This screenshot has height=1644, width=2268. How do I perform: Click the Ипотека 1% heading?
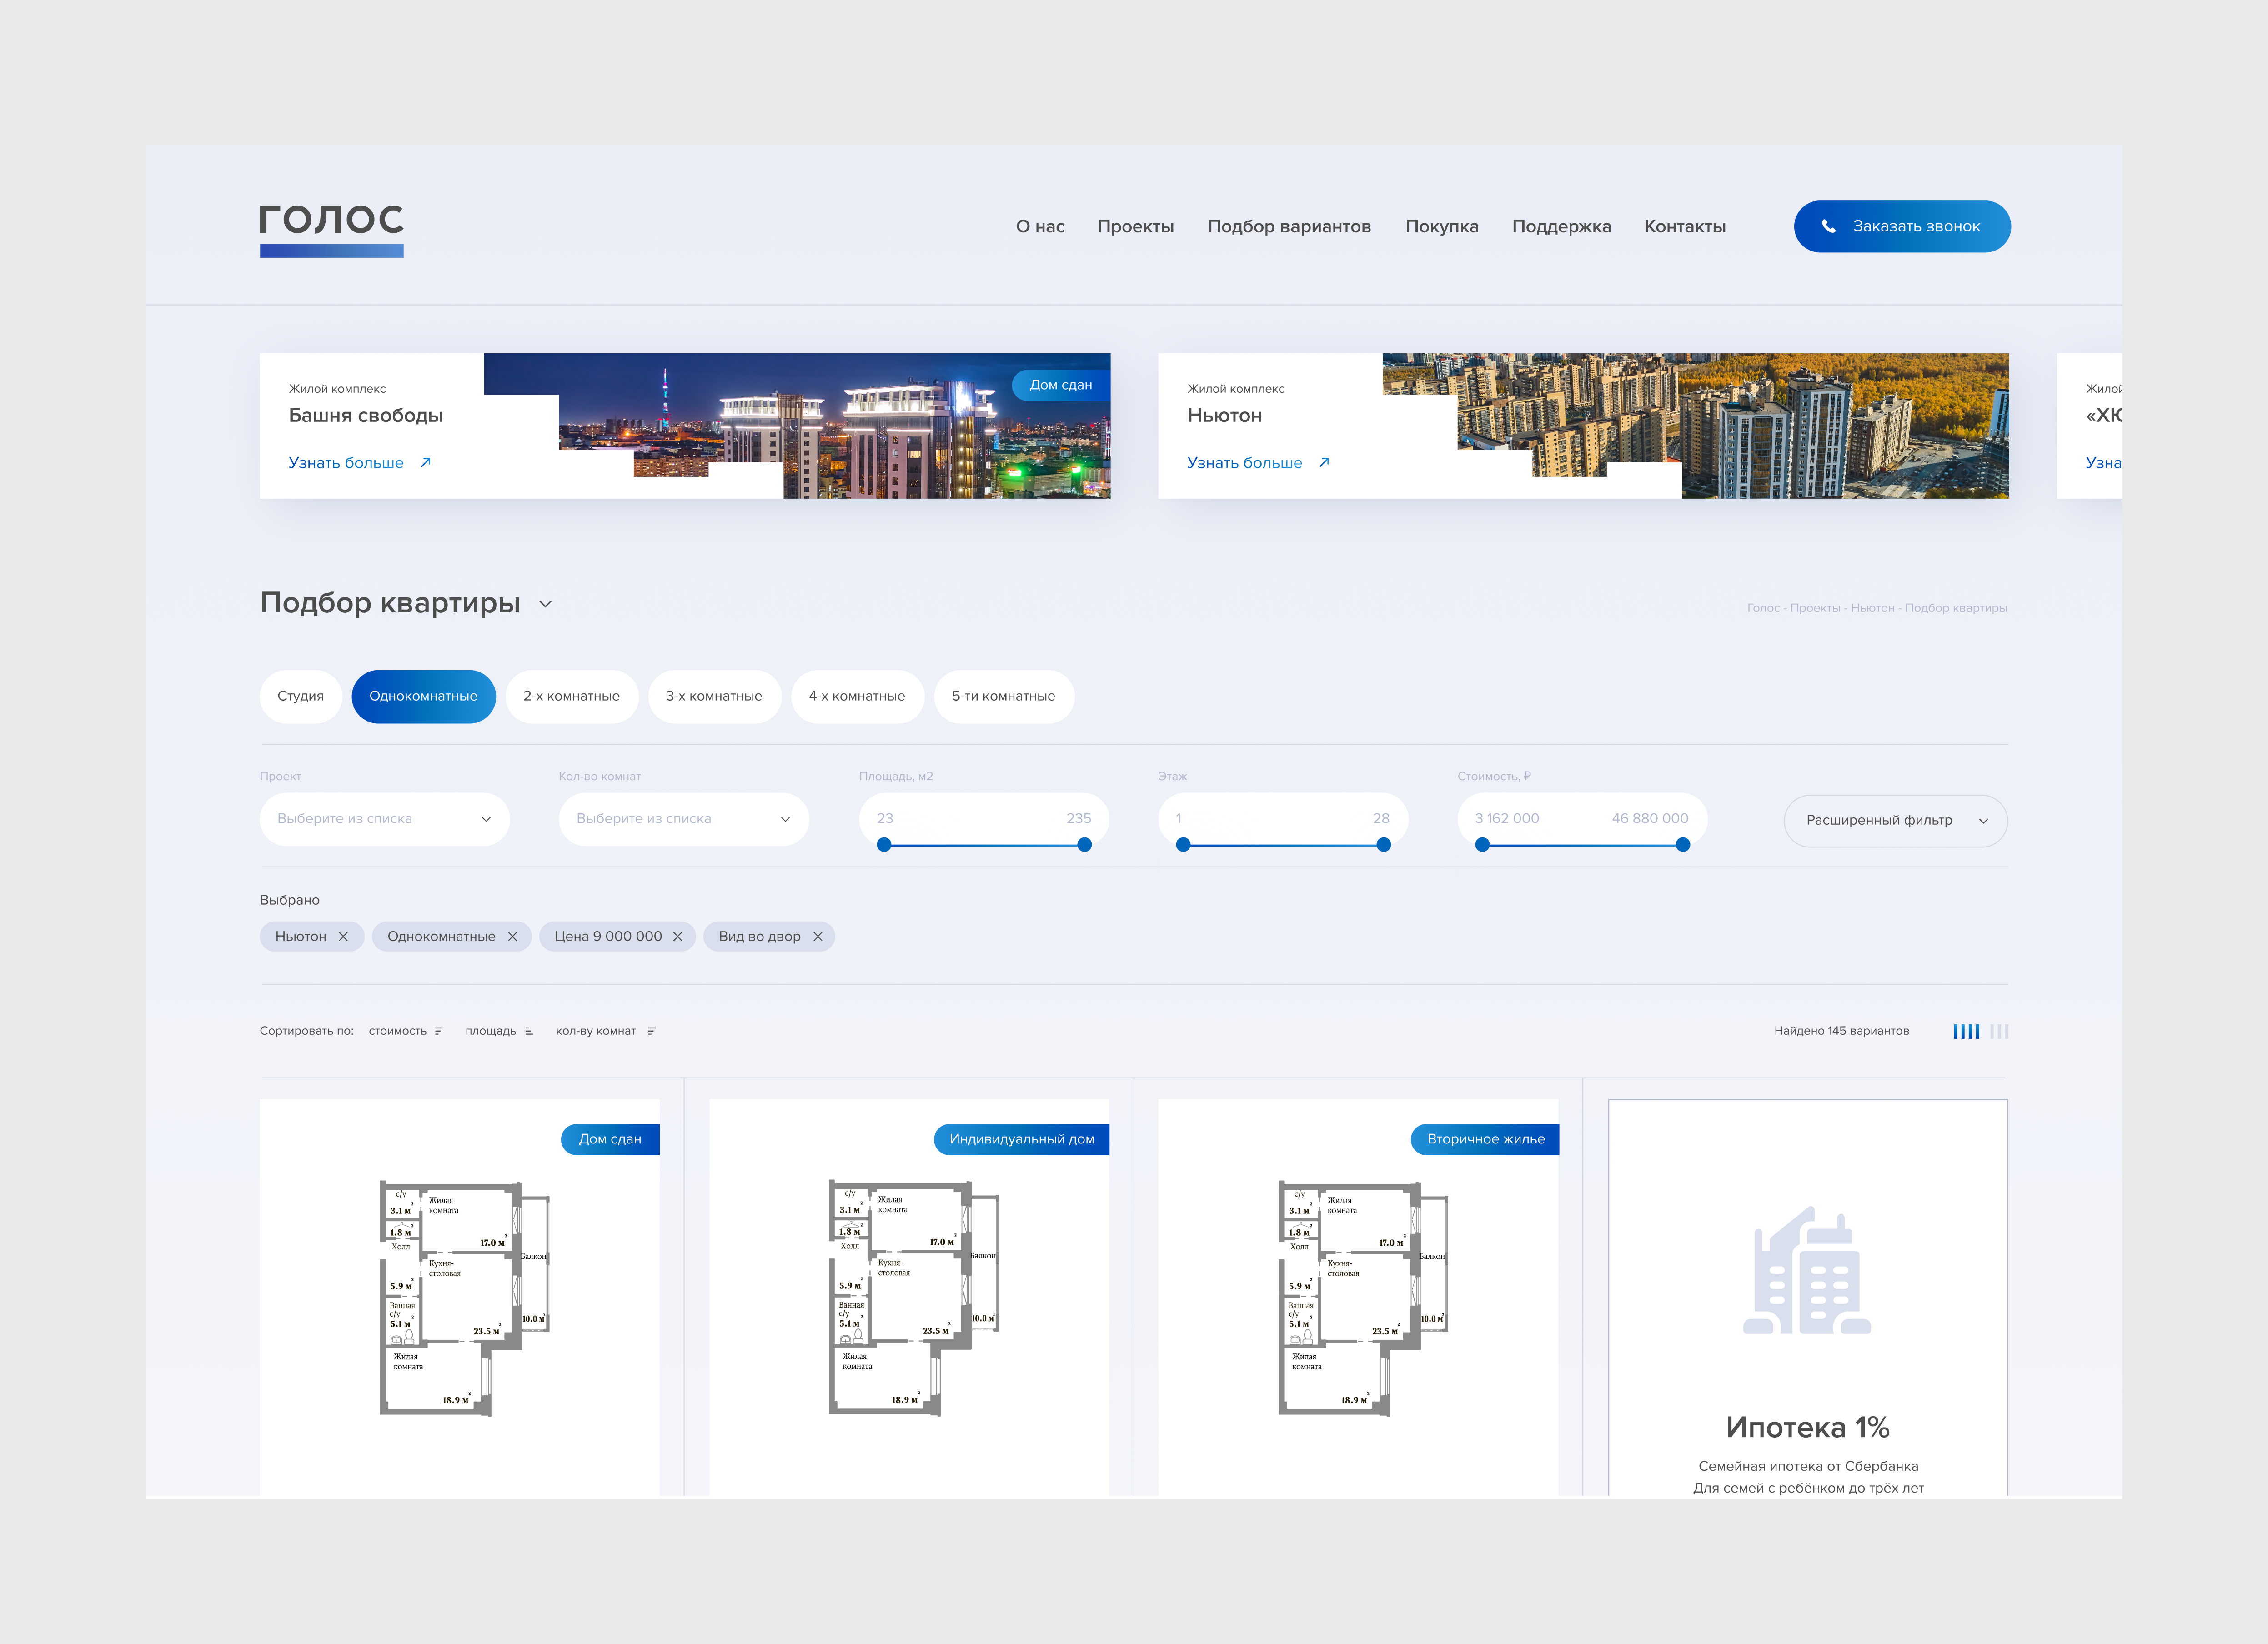[1807, 1427]
